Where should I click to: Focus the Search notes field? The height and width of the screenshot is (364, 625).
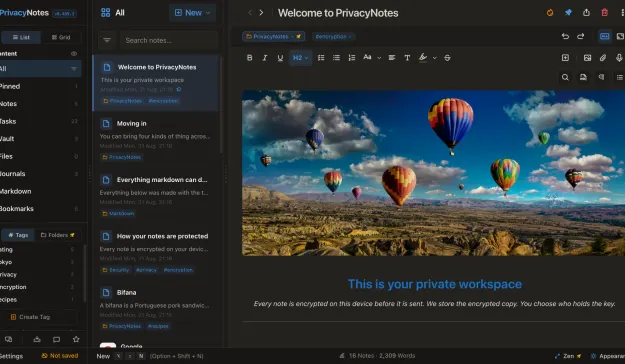pos(169,40)
